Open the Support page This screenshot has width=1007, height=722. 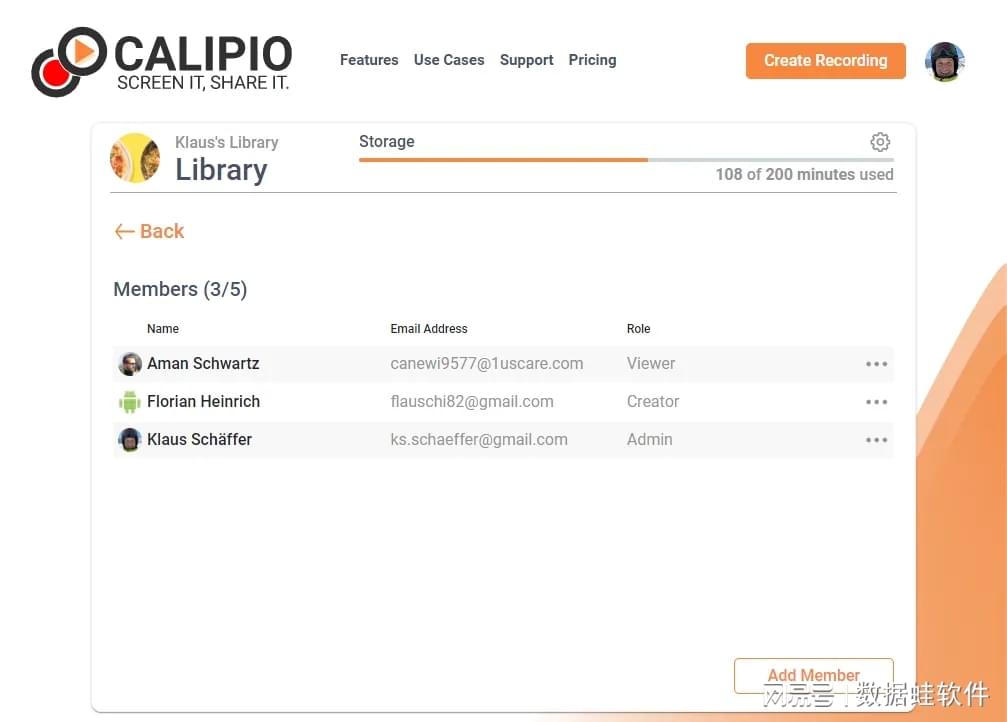pyautogui.click(x=526, y=60)
